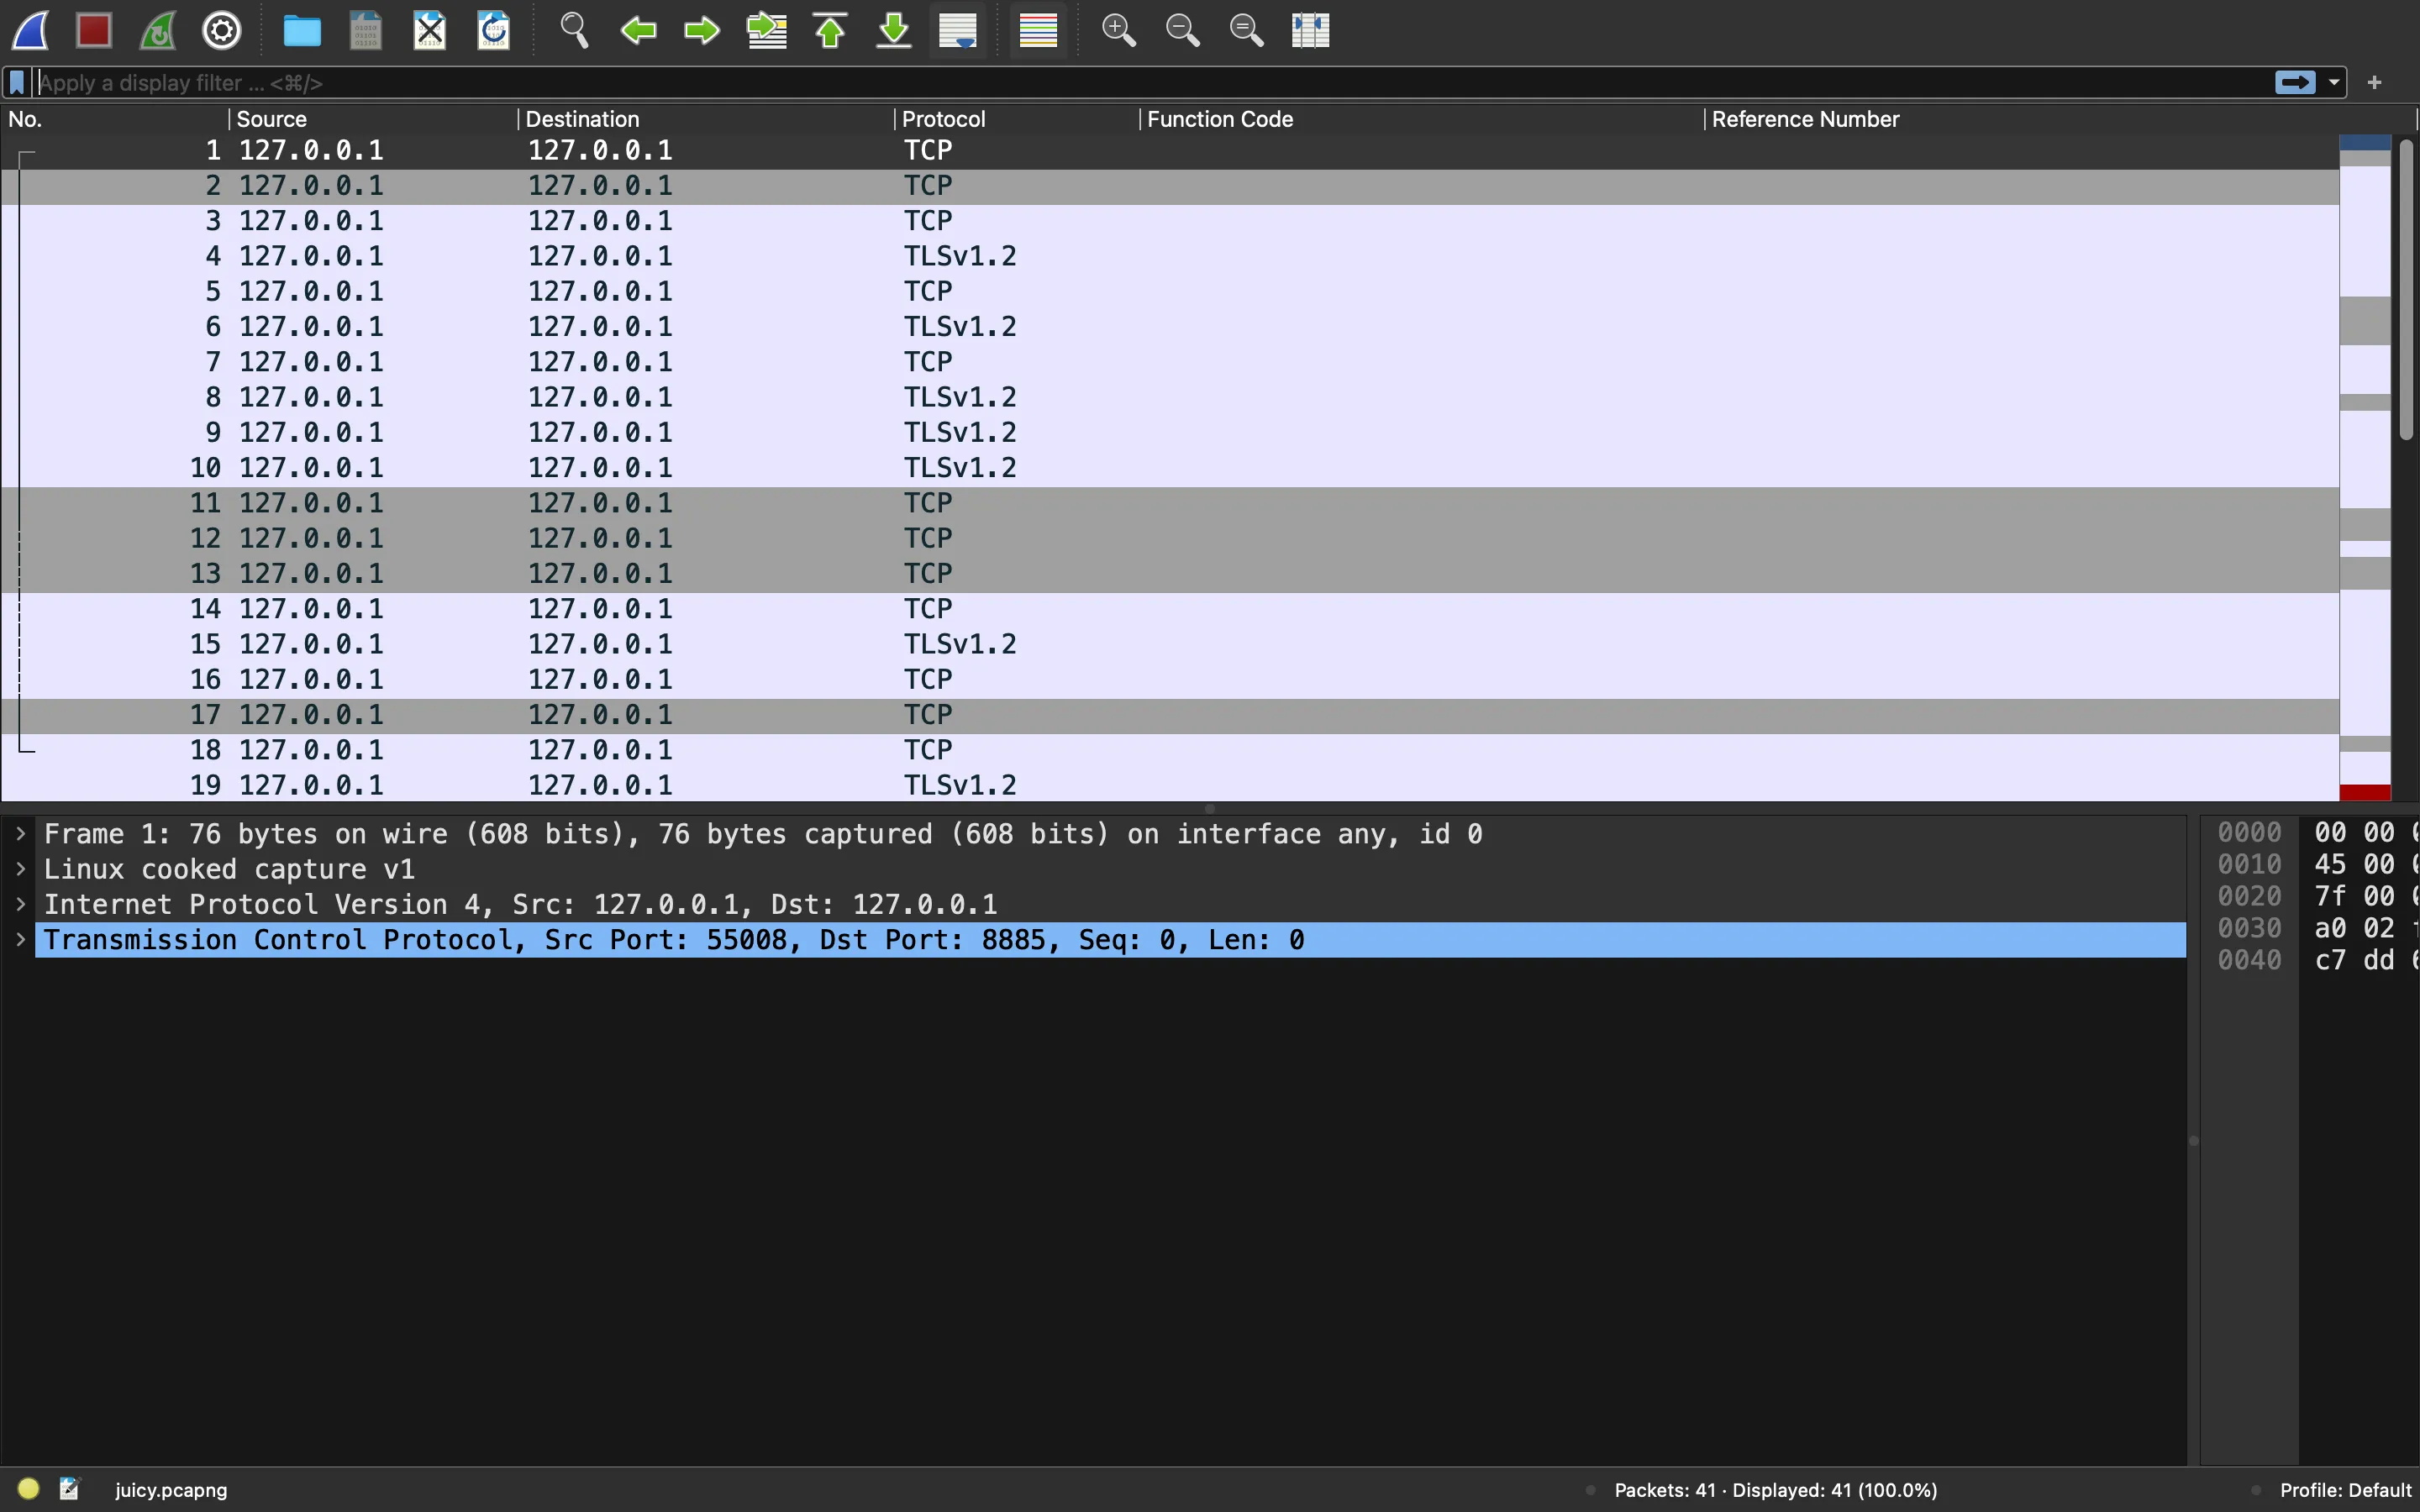
Task: Select the Frame 1 detail line text
Action: pos(763,834)
